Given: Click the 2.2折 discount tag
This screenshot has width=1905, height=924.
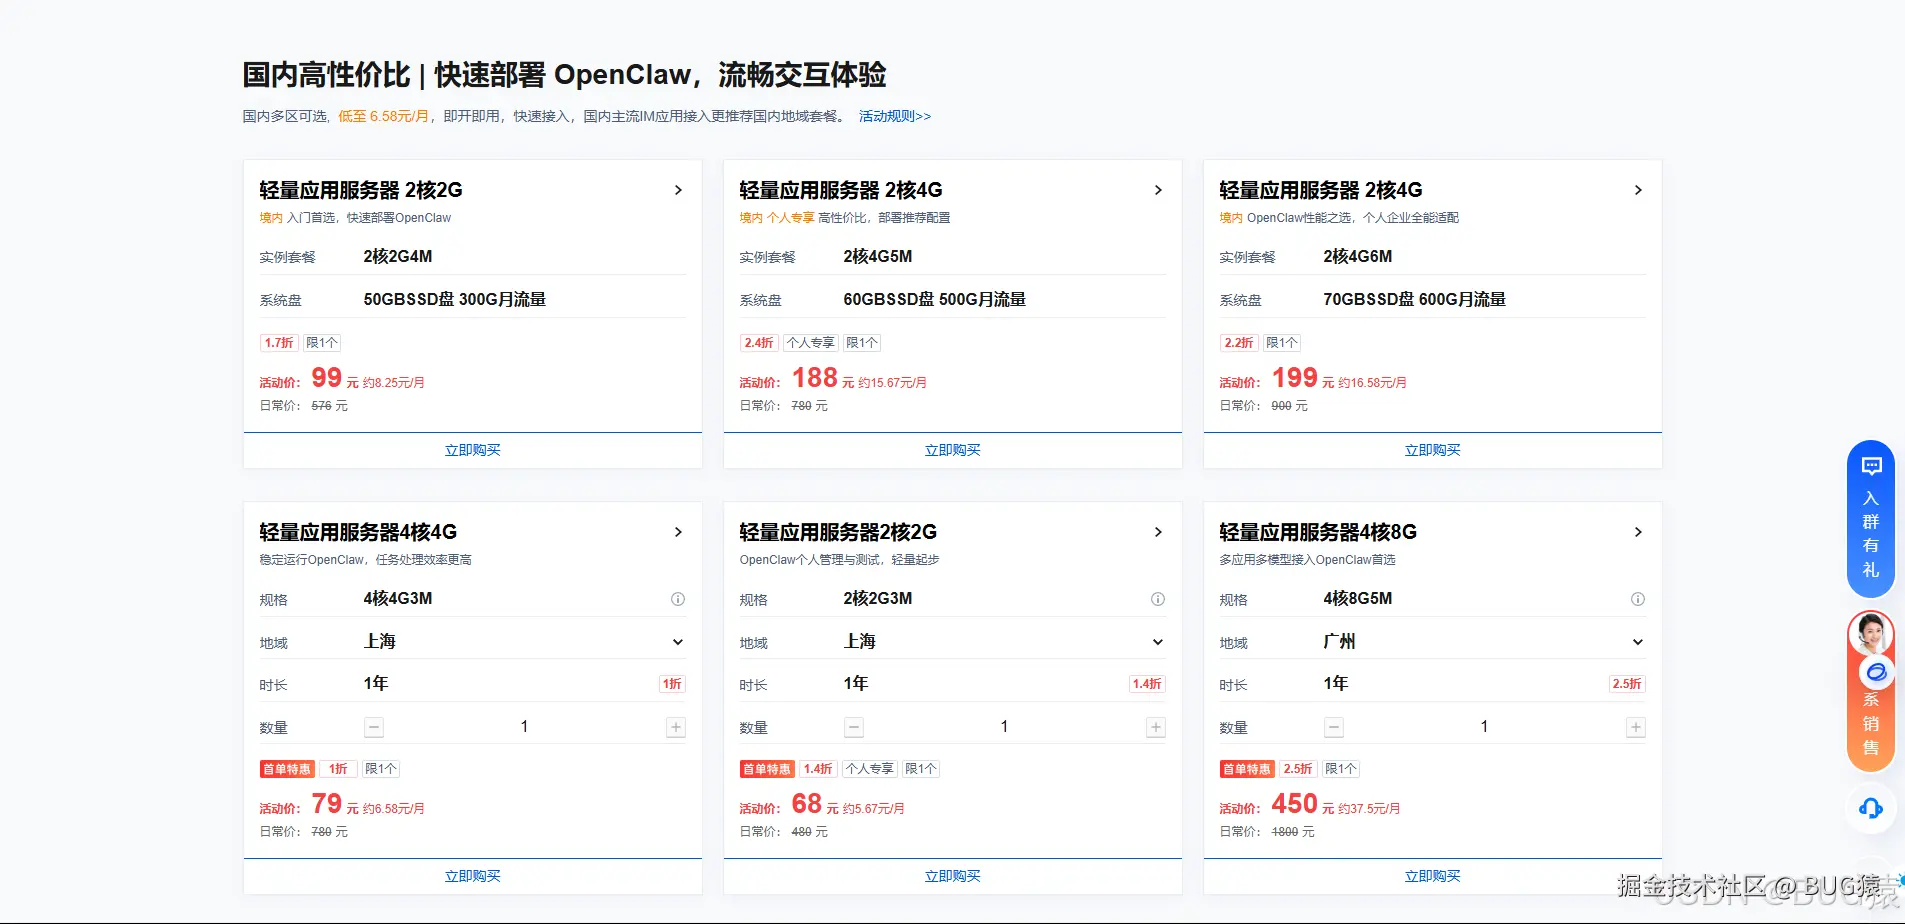Looking at the screenshot, I should (1239, 343).
